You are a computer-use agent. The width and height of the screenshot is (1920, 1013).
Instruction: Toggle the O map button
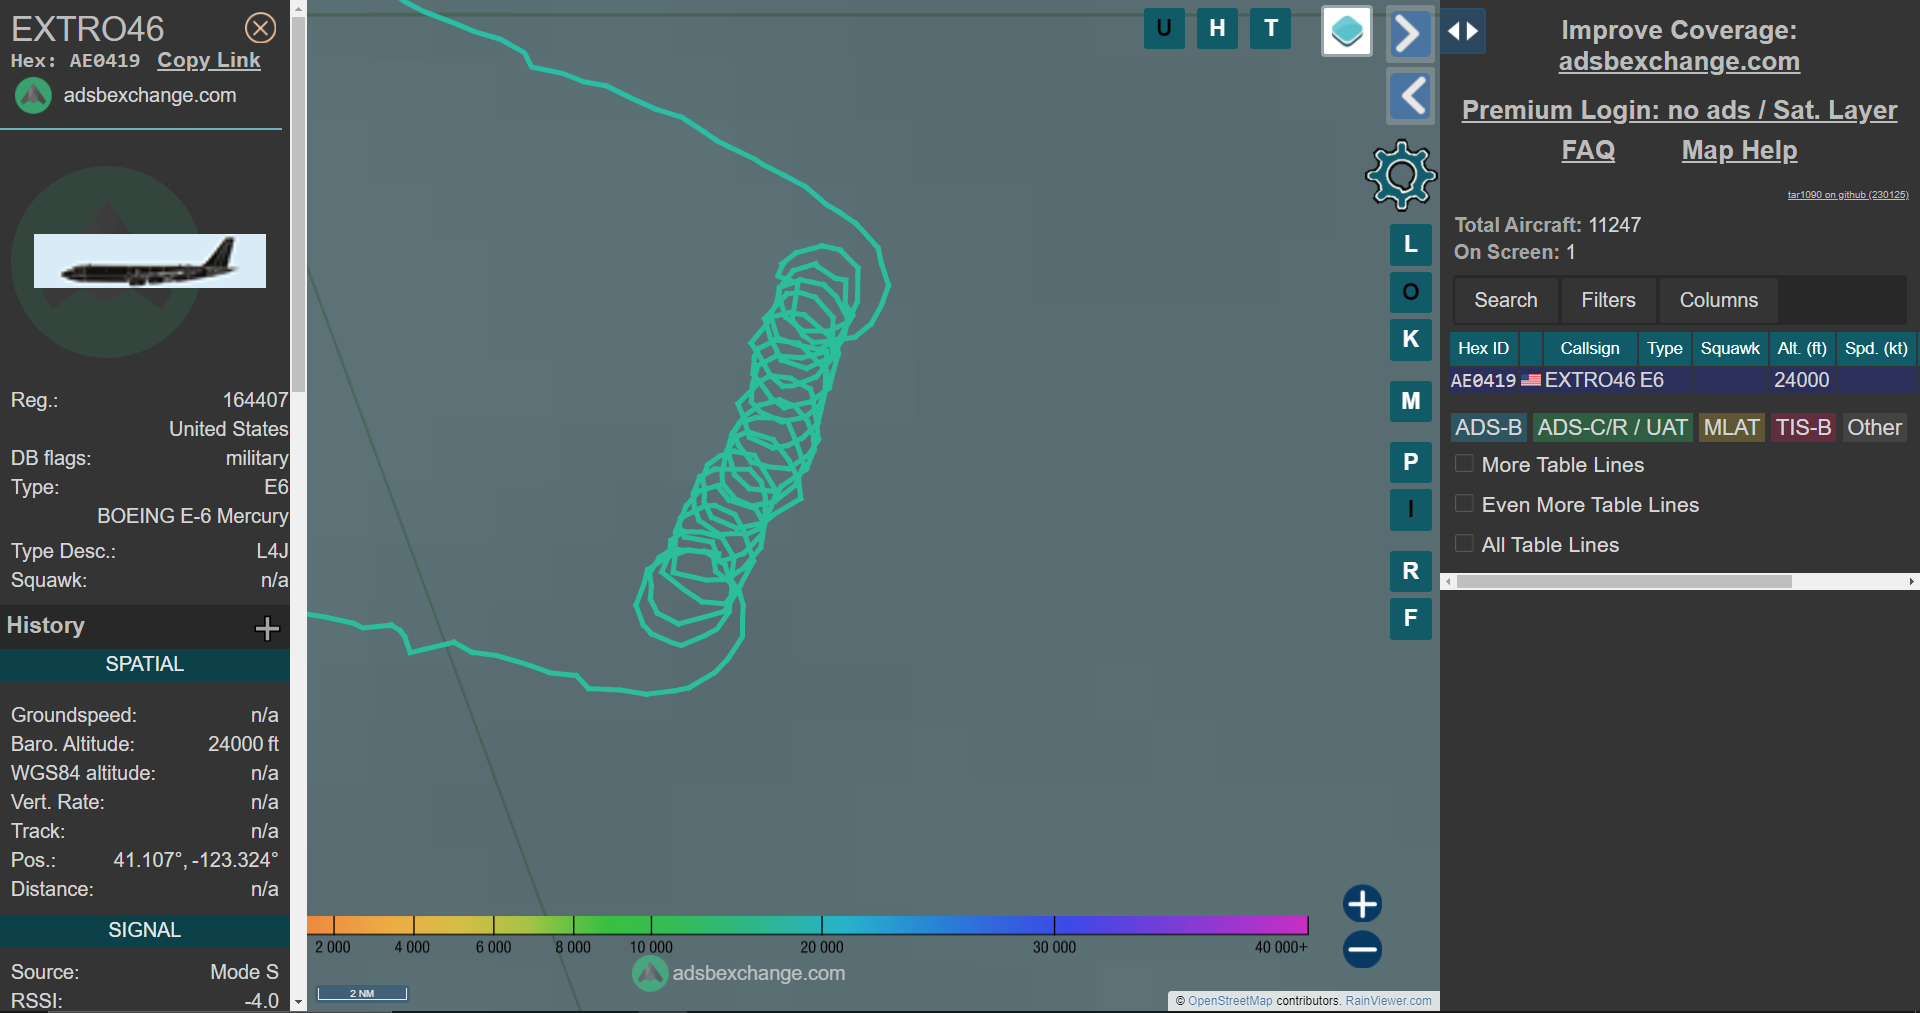1411,292
